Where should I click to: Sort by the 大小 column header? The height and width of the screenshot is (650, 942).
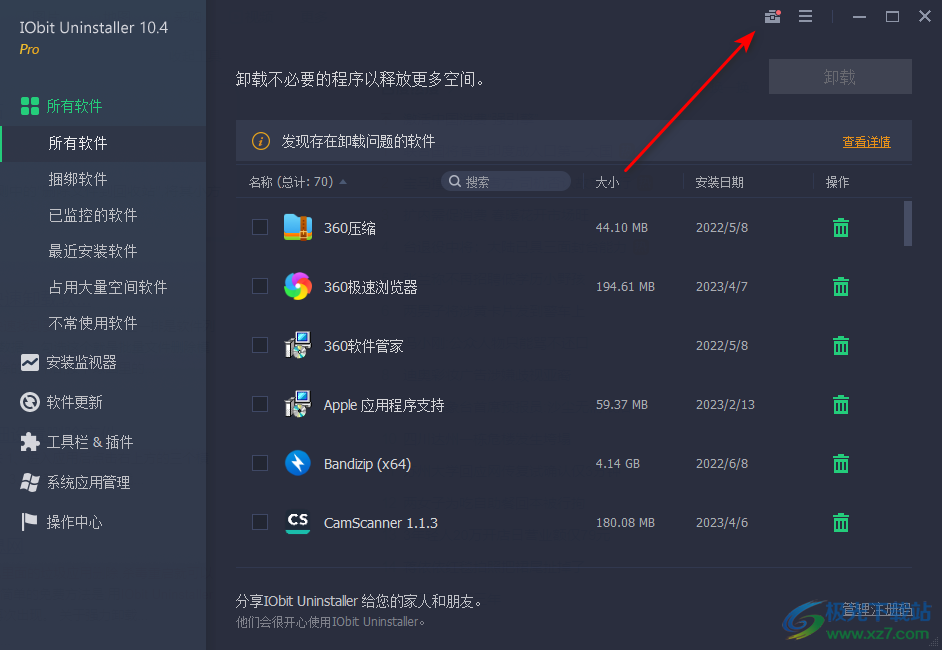click(607, 182)
